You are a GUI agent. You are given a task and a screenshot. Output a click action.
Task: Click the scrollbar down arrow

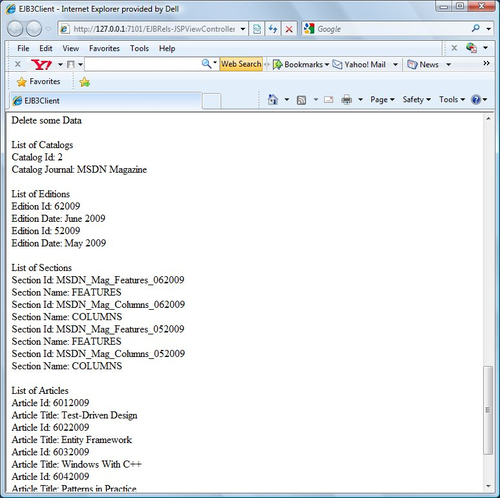click(488, 486)
